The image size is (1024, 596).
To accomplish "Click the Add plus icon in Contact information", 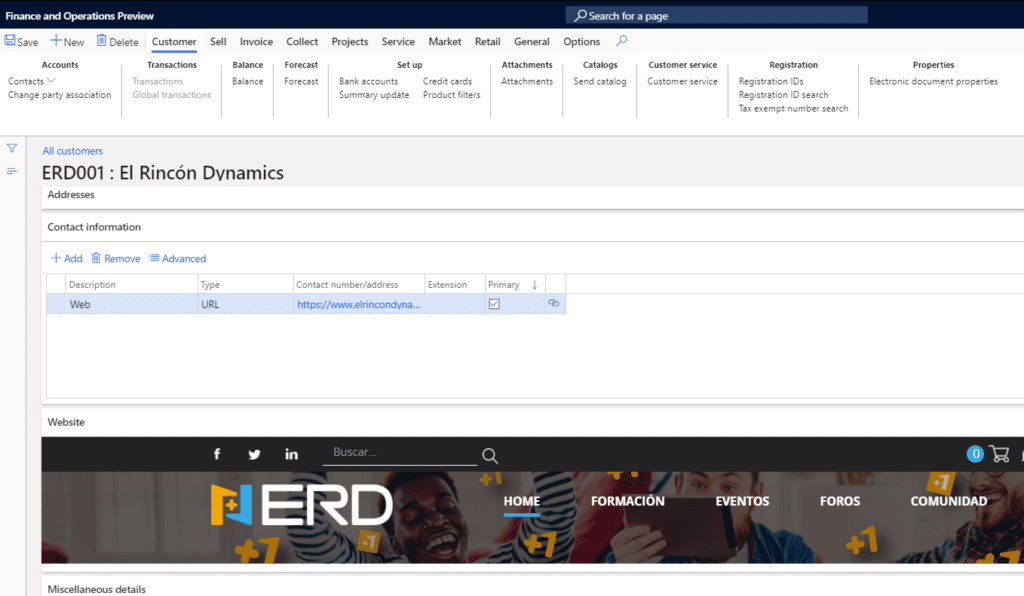I will point(56,258).
